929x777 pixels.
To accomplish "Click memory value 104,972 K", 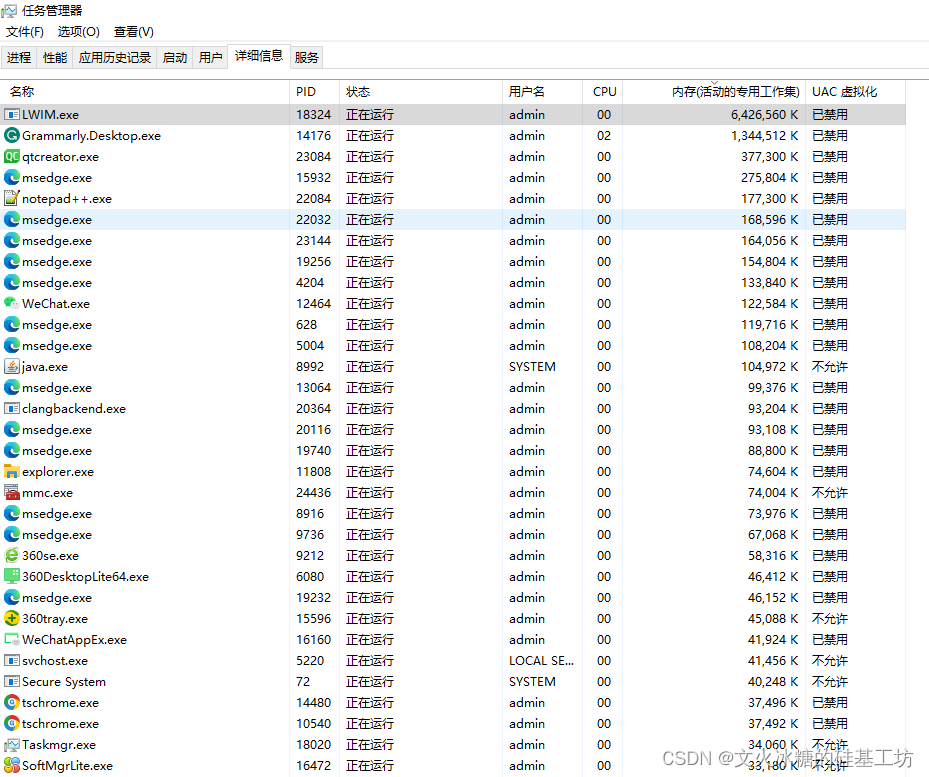I will (770, 367).
